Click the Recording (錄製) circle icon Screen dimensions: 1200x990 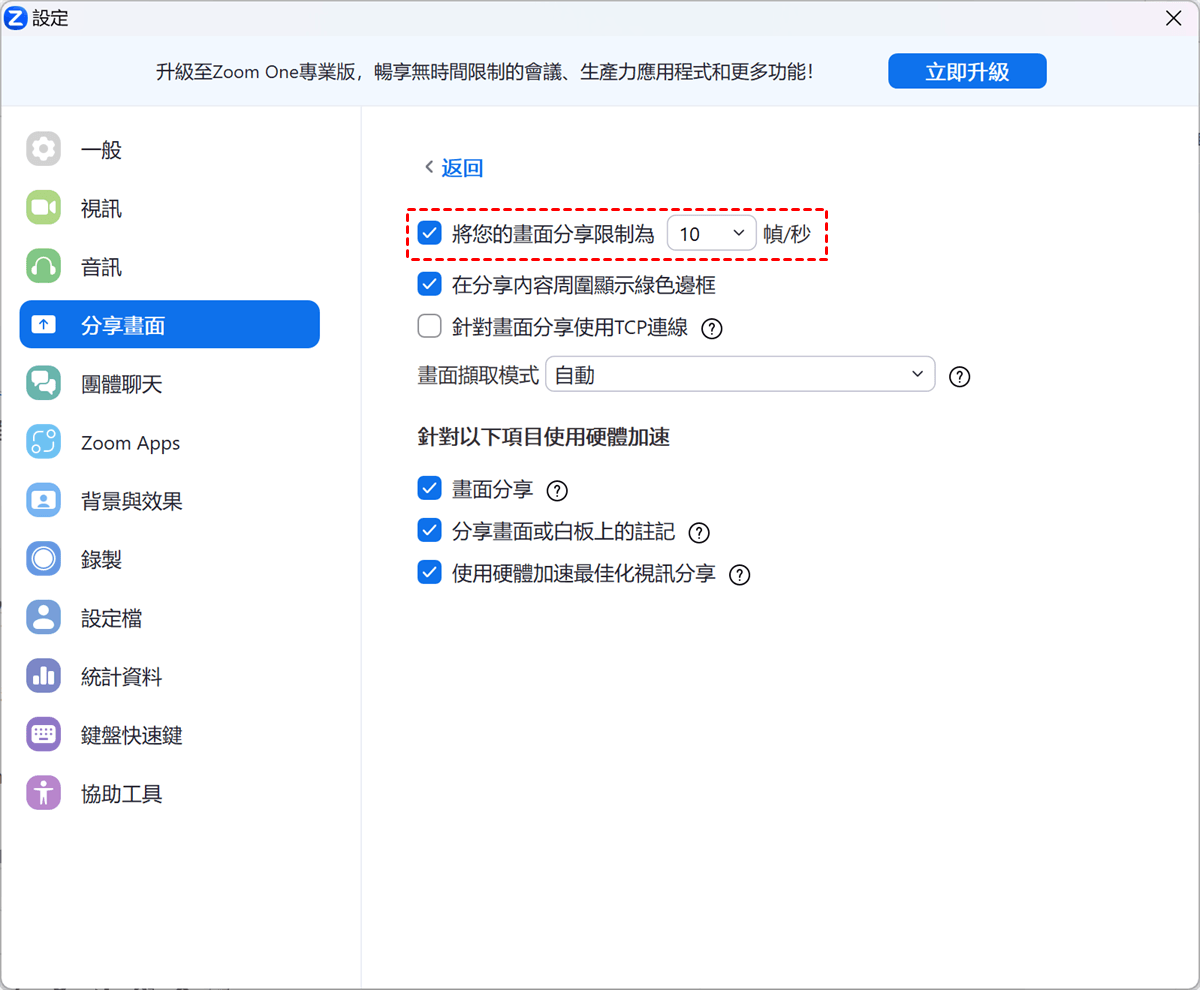pyautogui.click(x=43, y=559)
